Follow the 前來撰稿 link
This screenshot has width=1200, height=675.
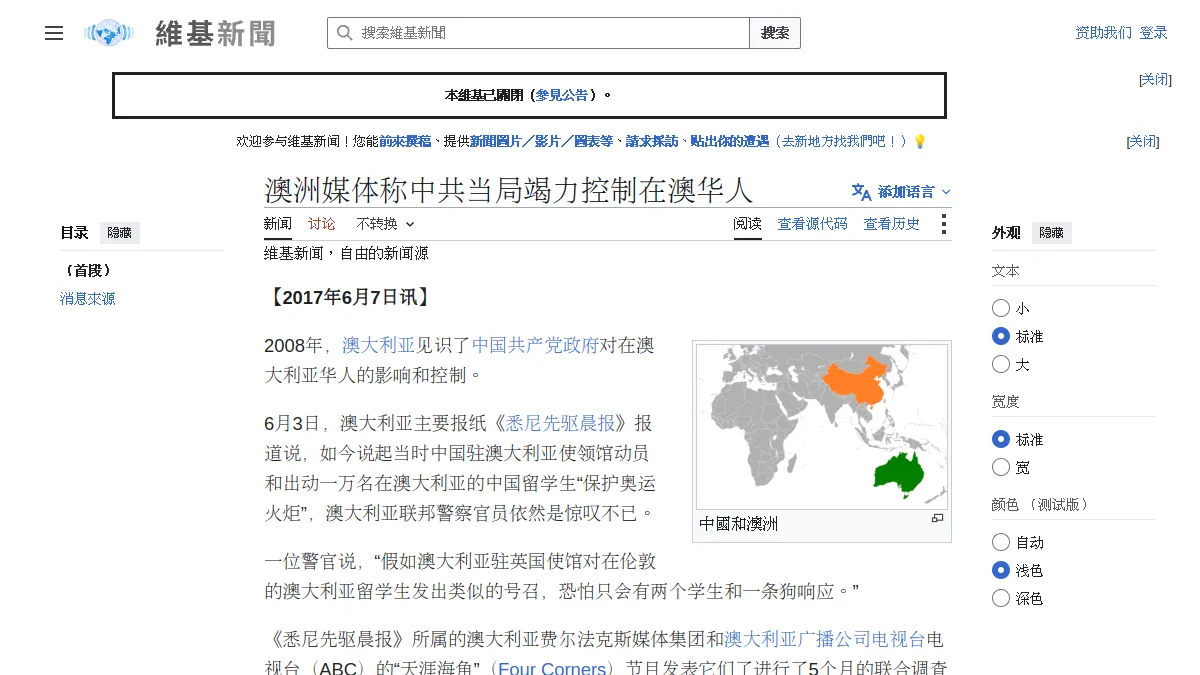[405, 142]
